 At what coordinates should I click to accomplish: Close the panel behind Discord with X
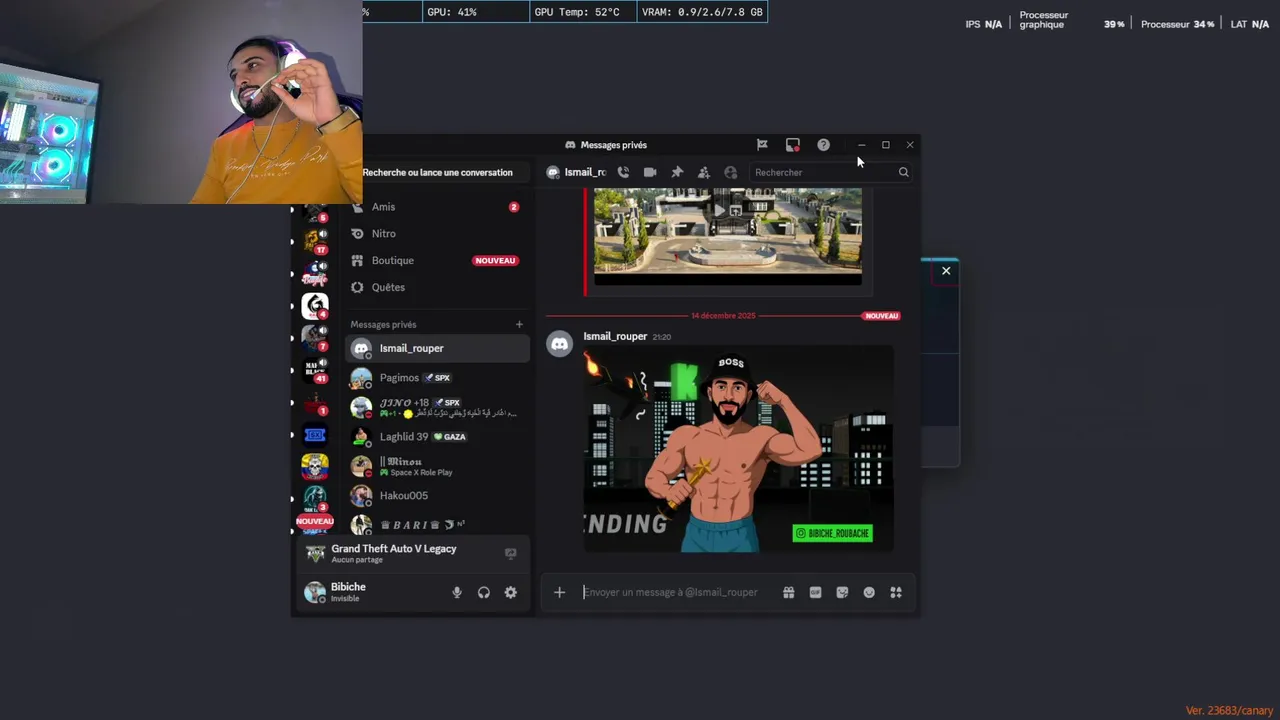pyautogui.click(x=946, y=271)
